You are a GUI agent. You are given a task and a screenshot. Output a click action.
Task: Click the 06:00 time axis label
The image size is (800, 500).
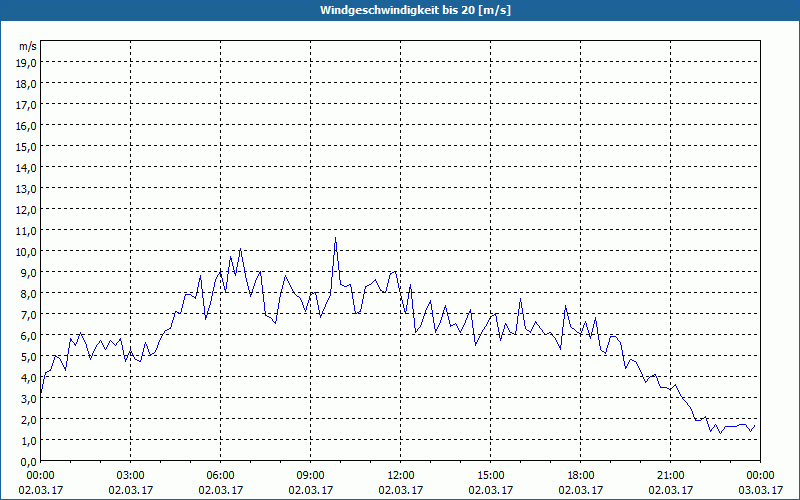[x=220, y=476]
